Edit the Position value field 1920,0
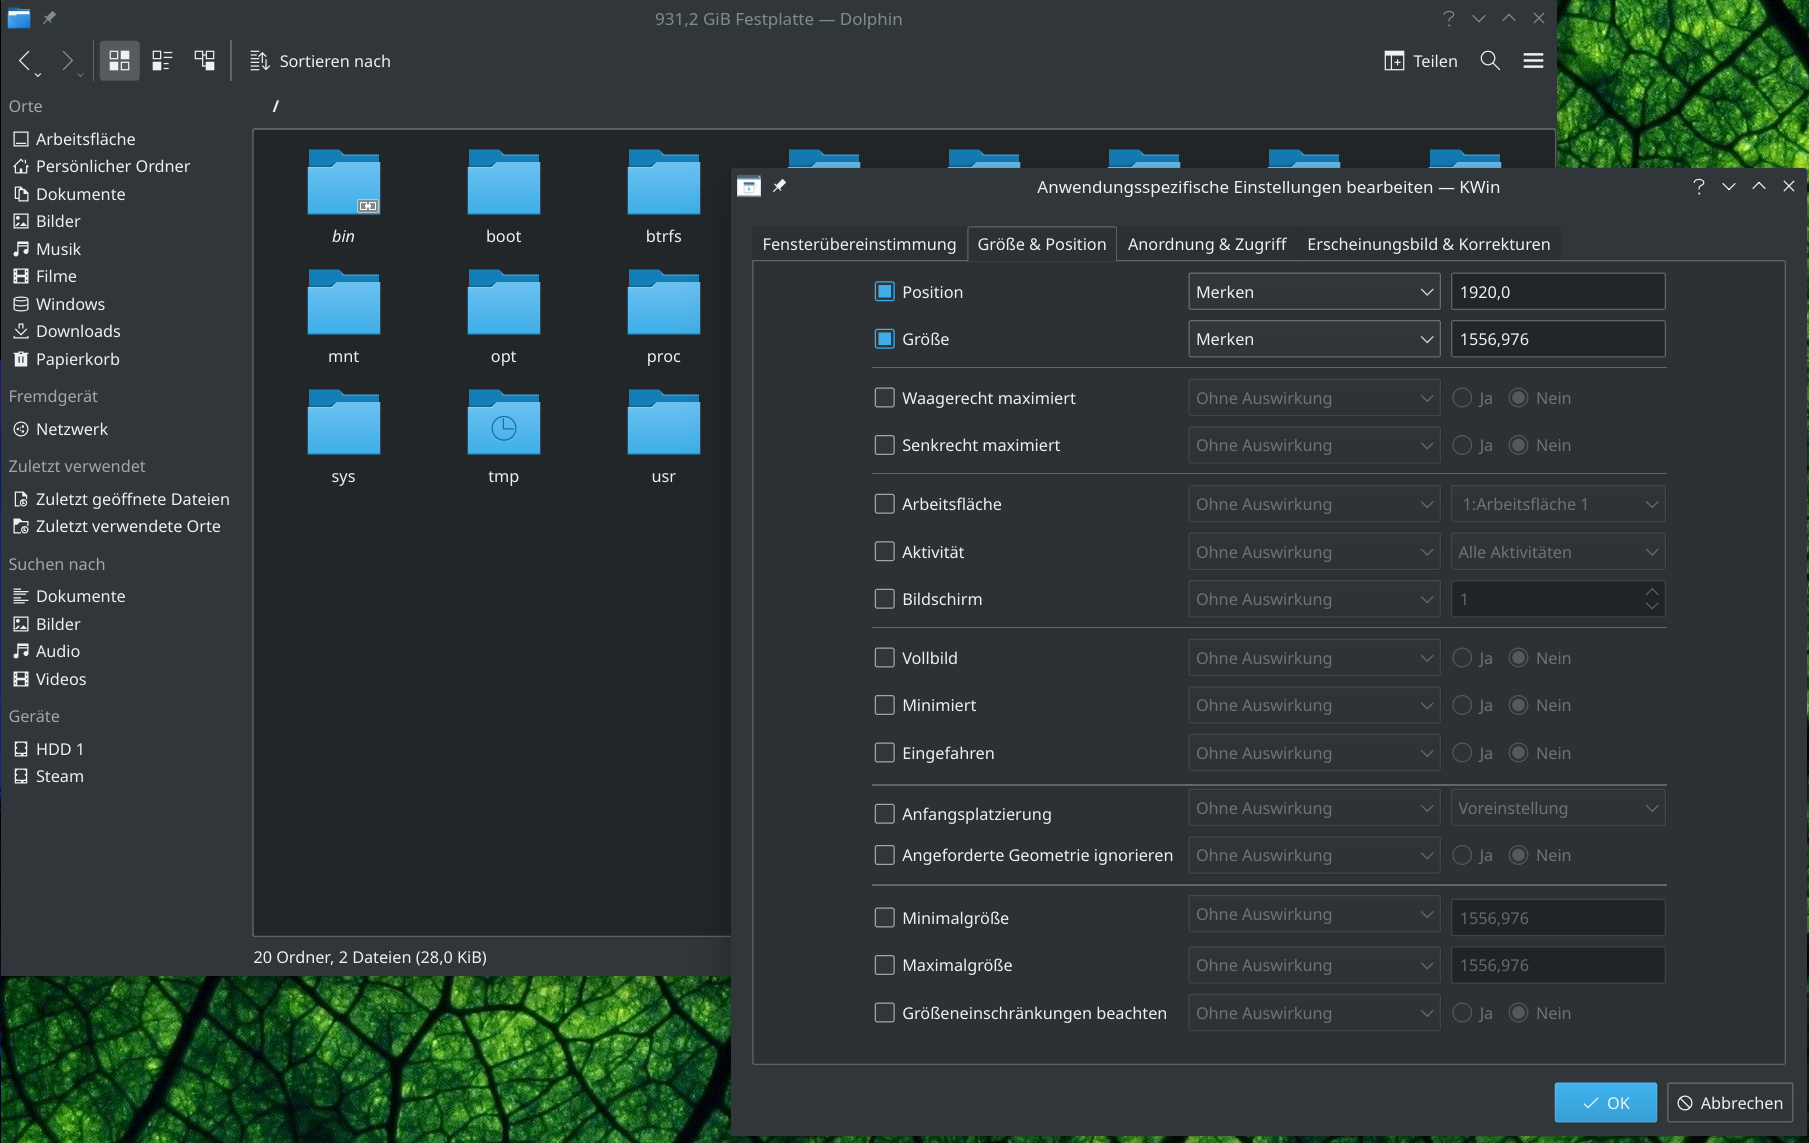Image resolution: width=1809 pixels, height=1143 pixels. 1558,292
